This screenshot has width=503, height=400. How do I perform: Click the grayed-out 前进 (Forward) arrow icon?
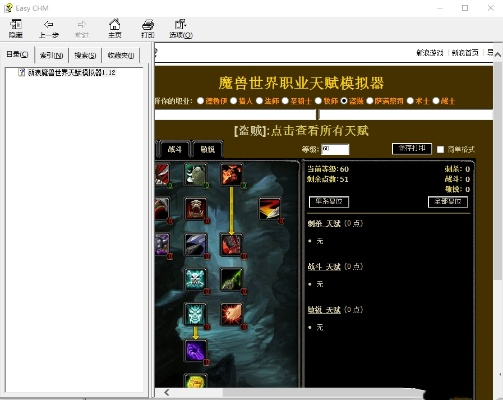82,25
